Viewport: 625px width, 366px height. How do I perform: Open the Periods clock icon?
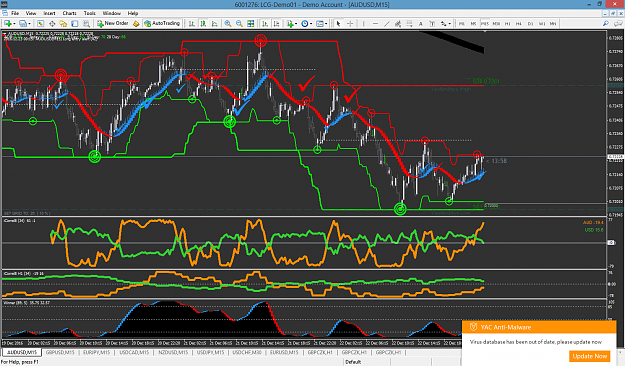305,24
